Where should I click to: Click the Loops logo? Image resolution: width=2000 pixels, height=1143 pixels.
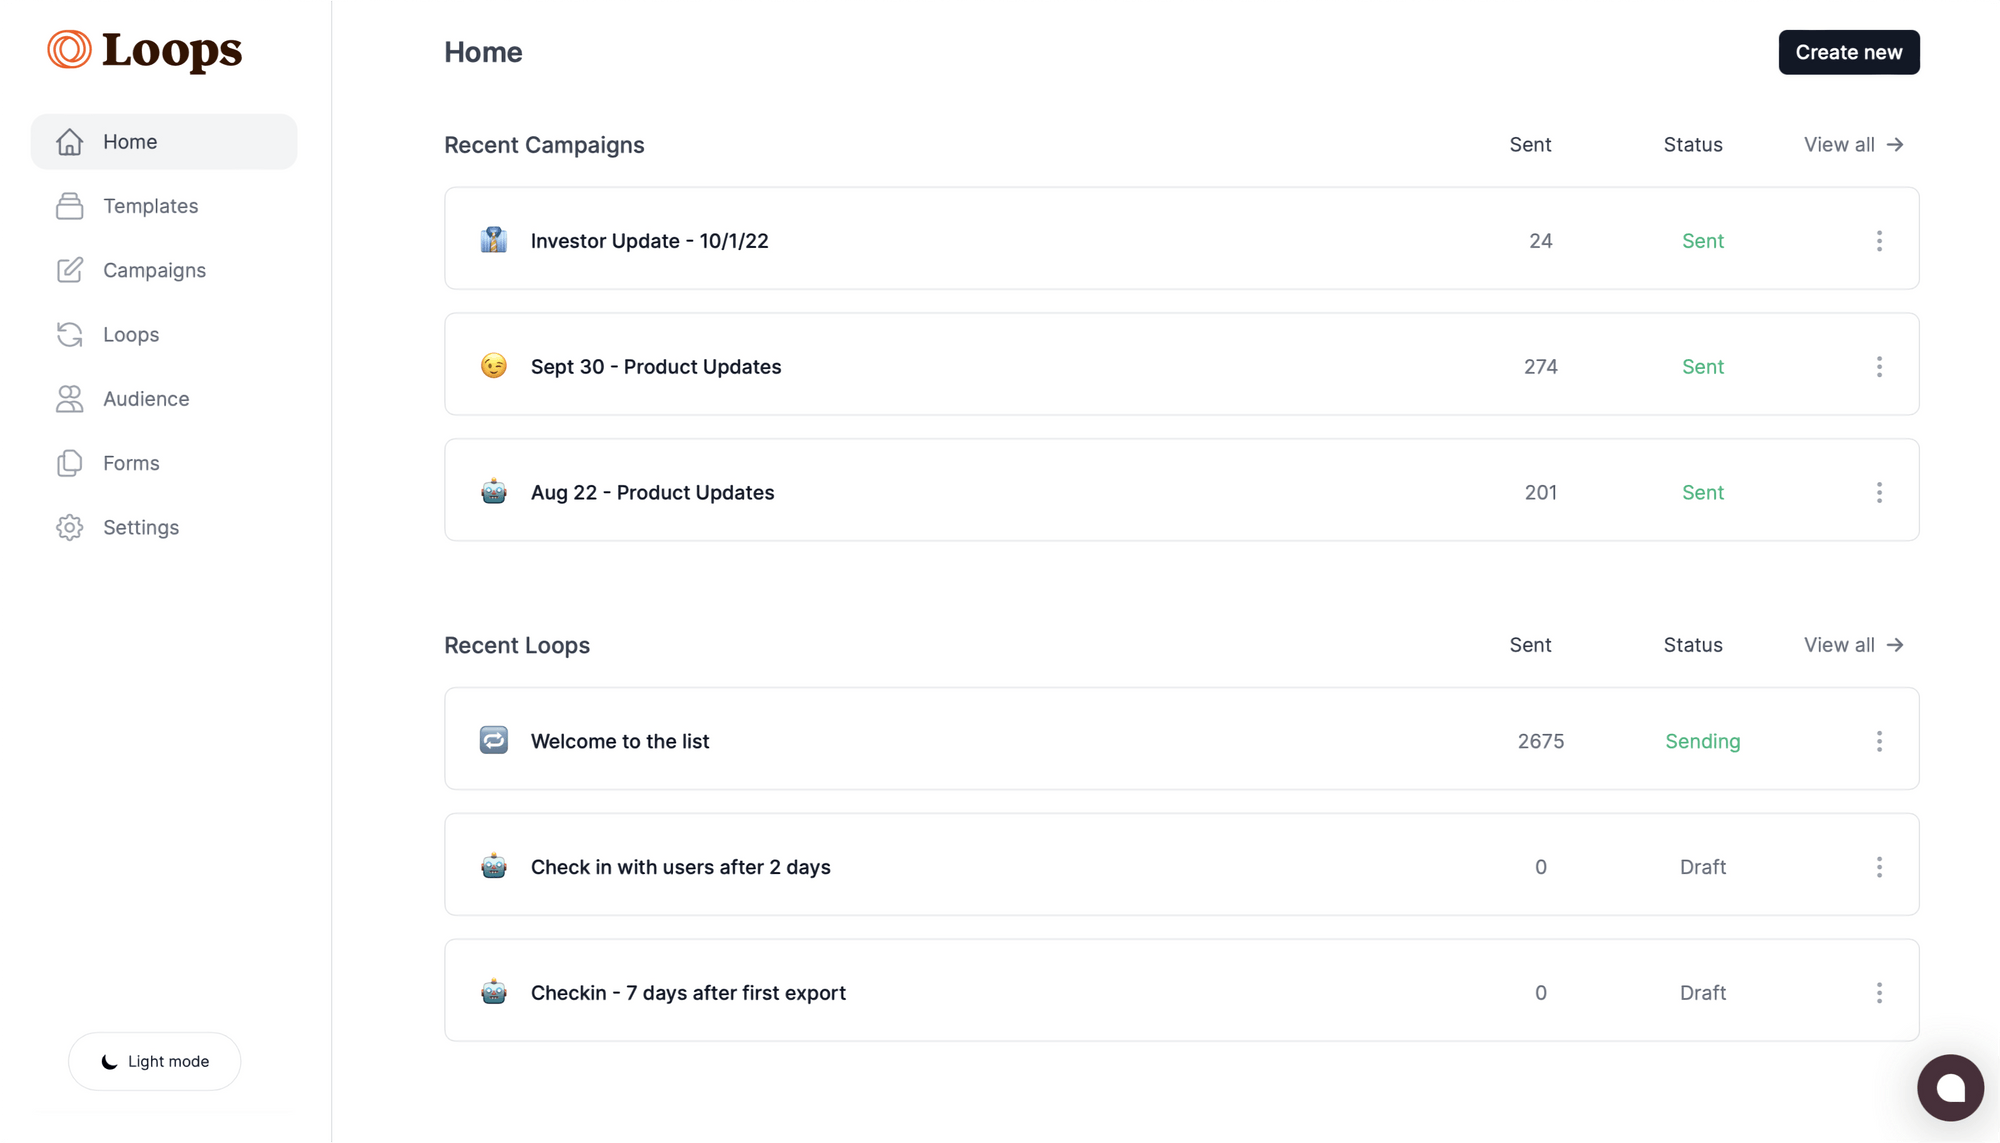143,50
